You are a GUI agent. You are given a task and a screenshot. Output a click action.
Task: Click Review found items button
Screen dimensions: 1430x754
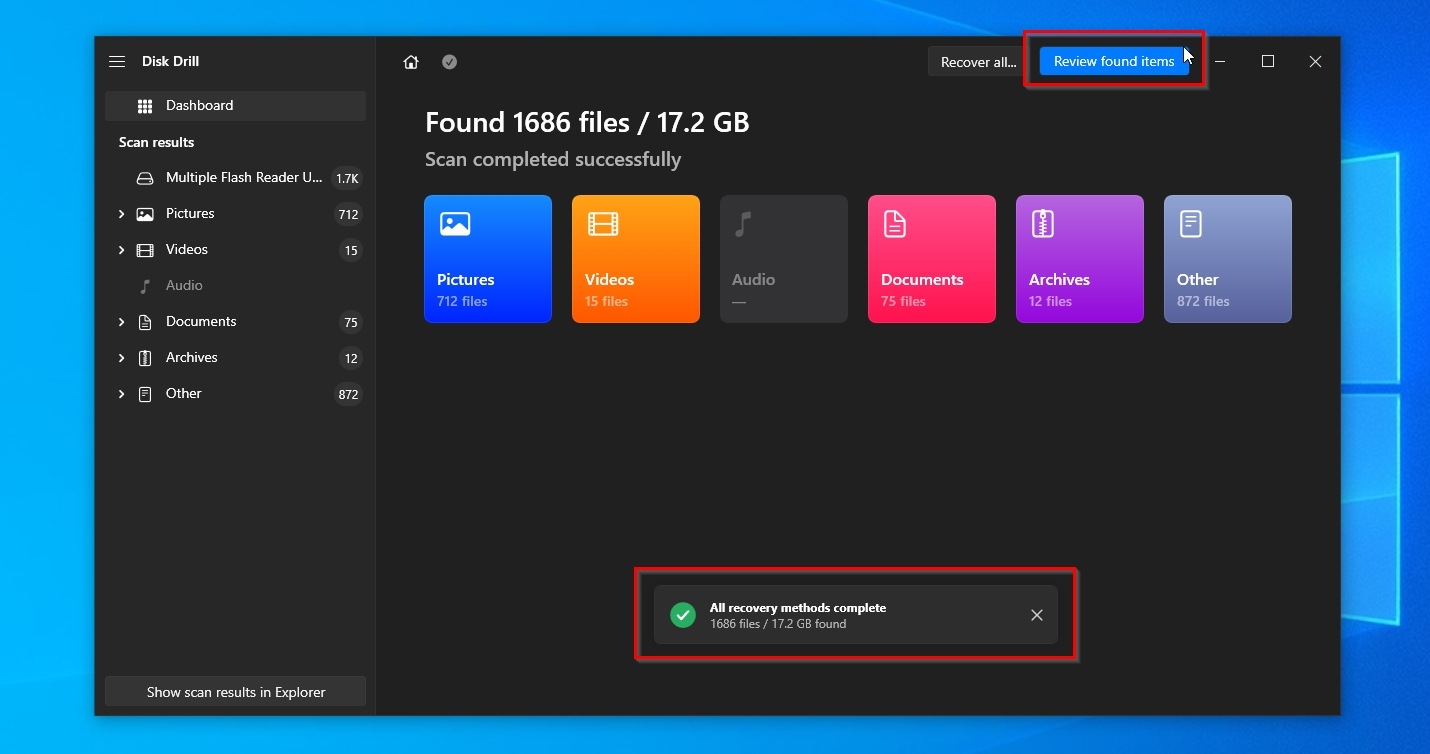tap(1114, 61)
